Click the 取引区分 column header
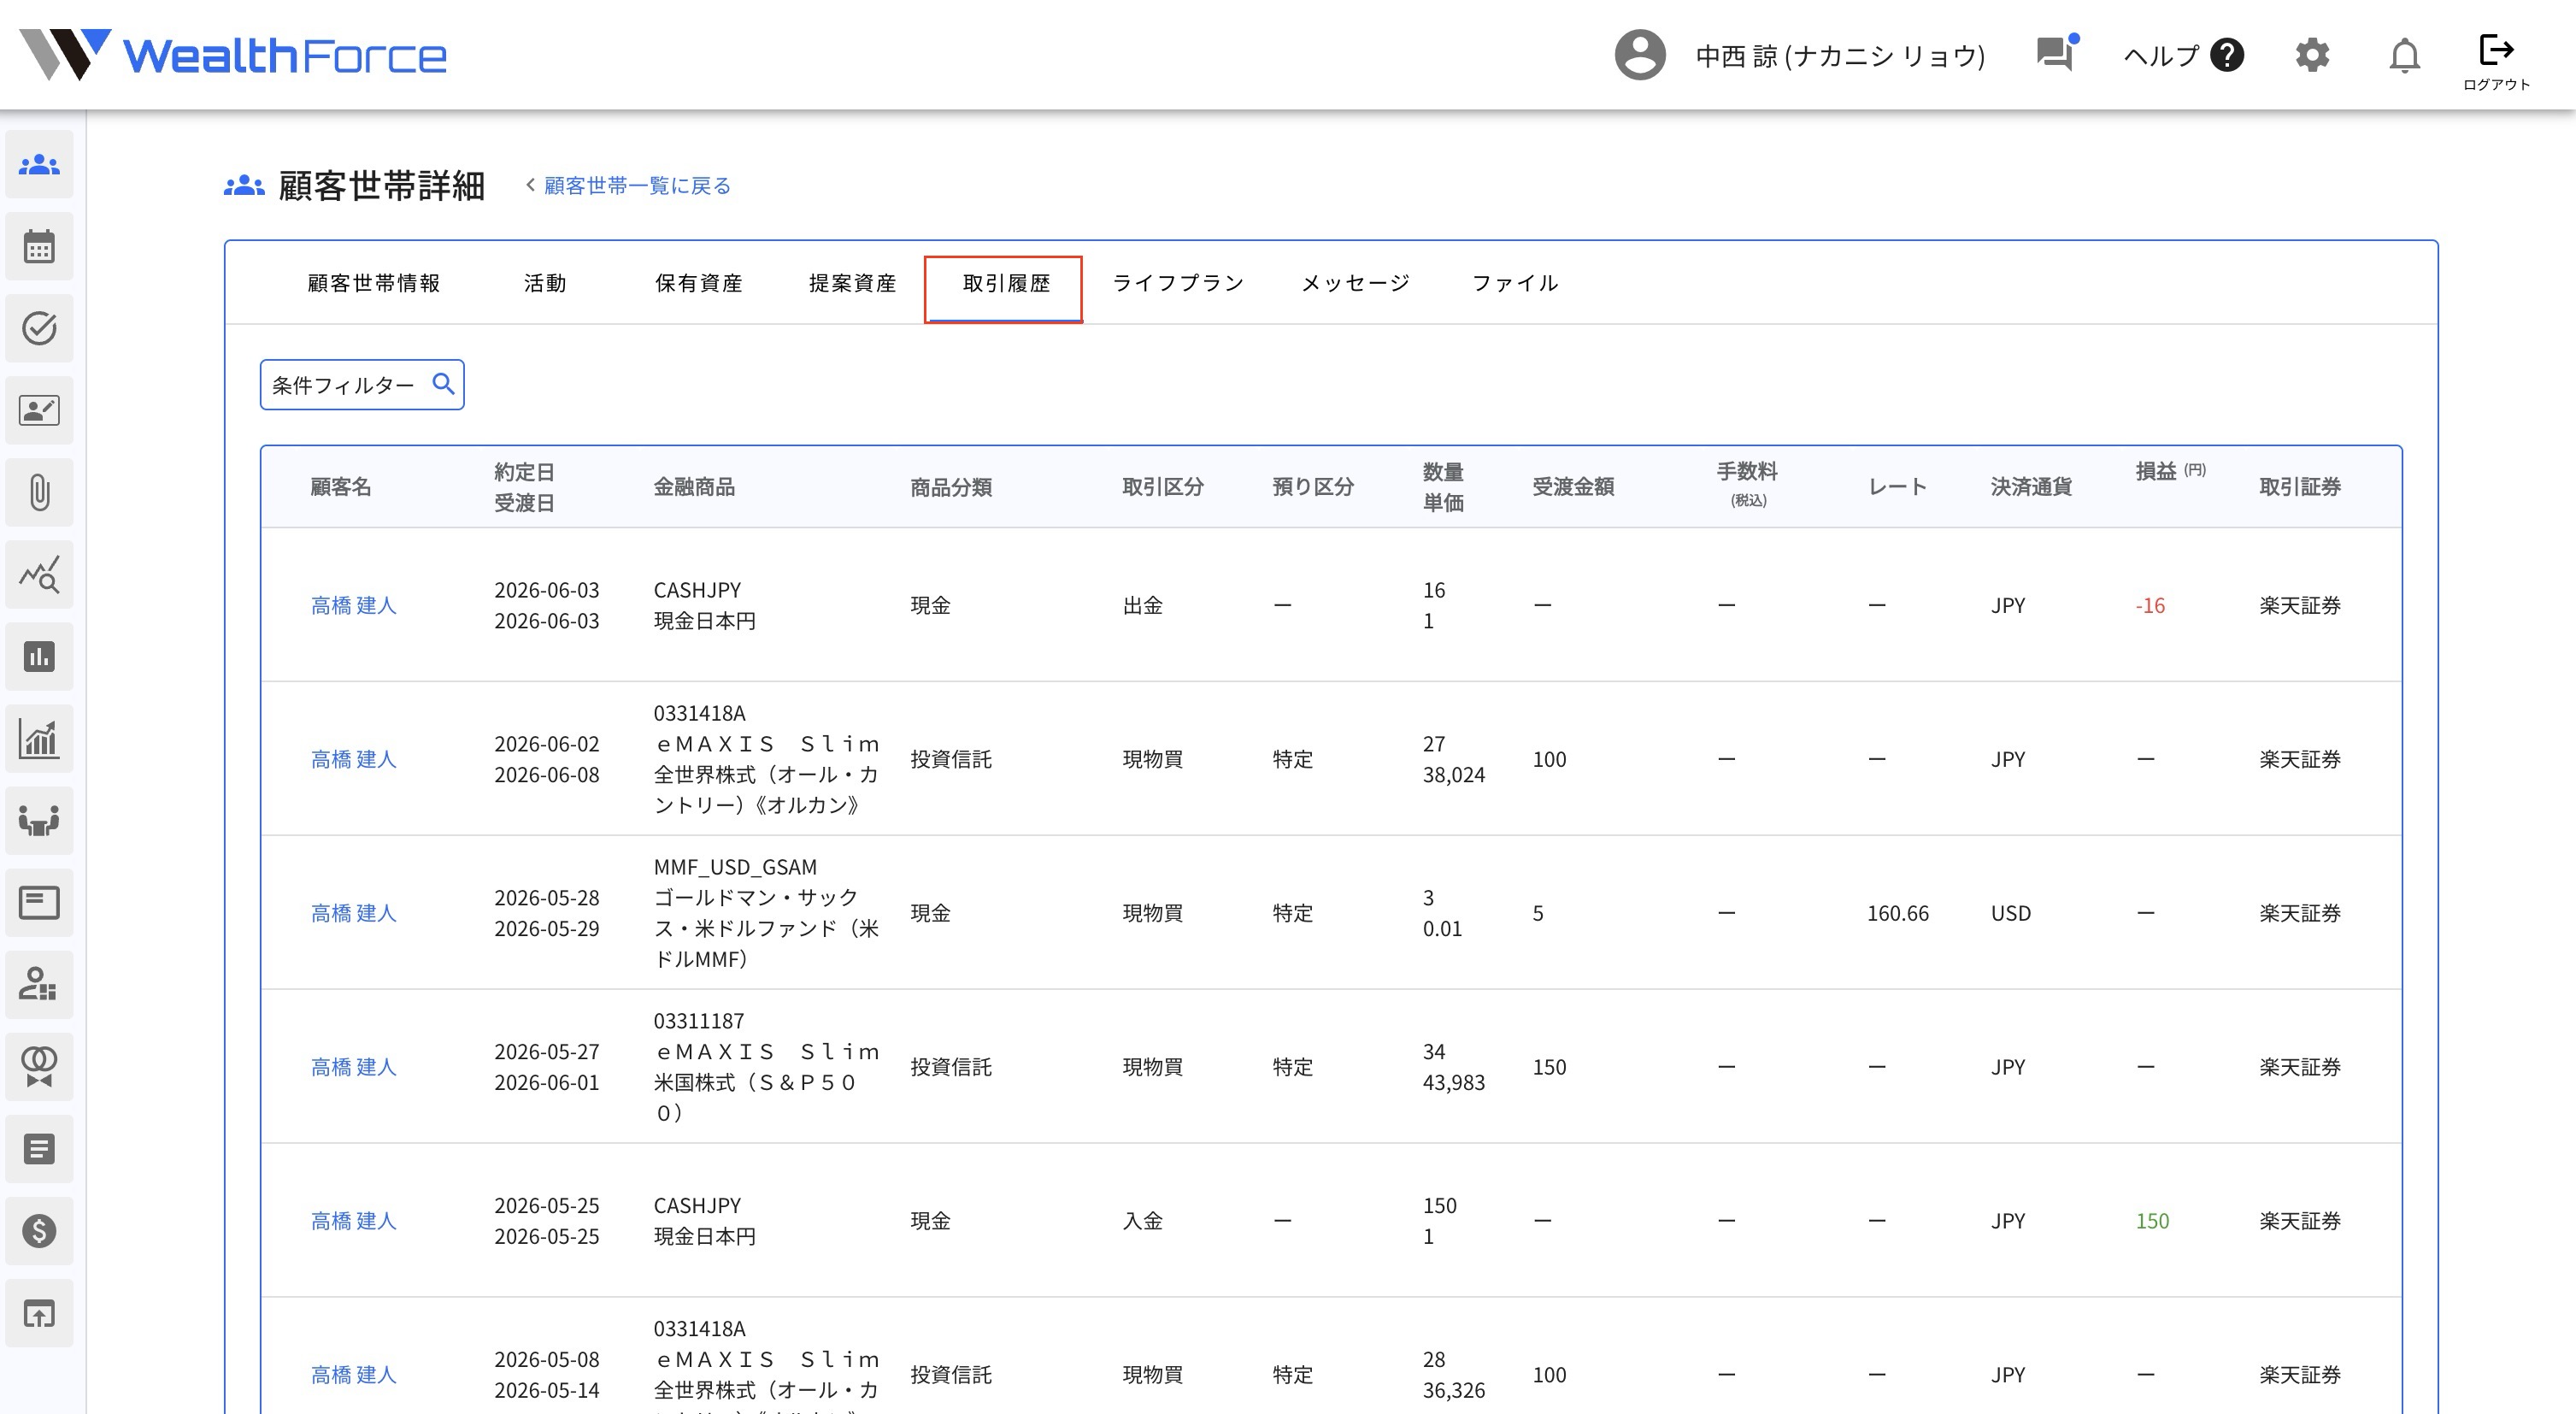The width and height of the screenshot is (2576, 1414). pyautogui.click(x=1163, y=487)
